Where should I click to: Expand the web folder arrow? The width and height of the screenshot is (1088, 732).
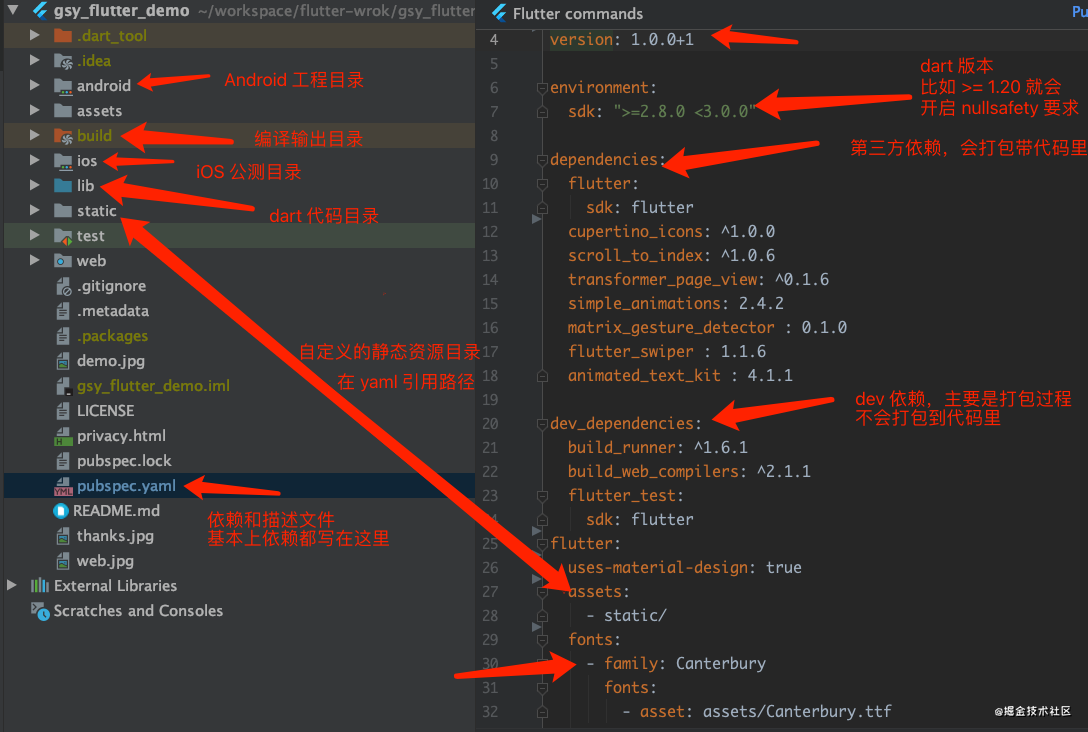(35, 260)
